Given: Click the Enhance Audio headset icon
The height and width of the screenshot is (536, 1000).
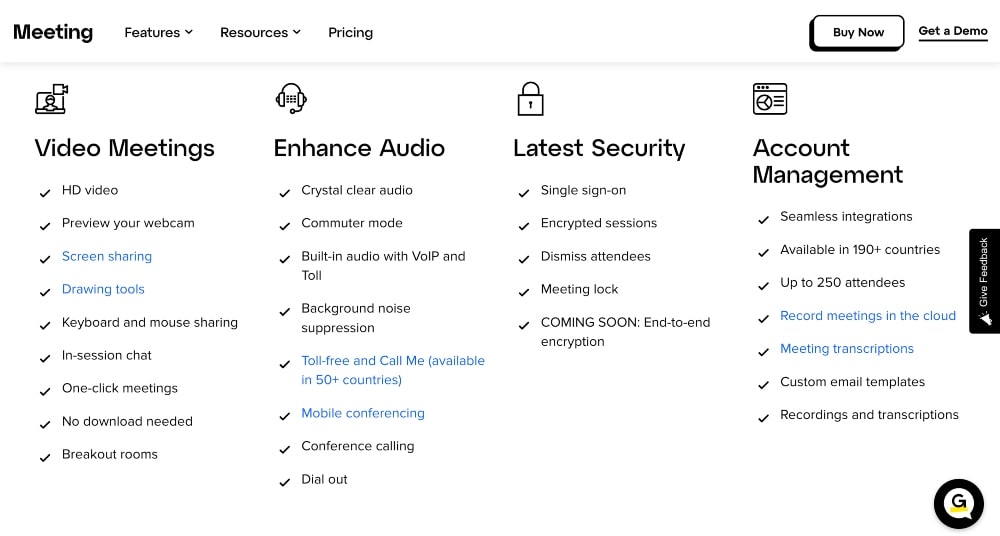Looking at the screenshot, I should coord(291,98).
